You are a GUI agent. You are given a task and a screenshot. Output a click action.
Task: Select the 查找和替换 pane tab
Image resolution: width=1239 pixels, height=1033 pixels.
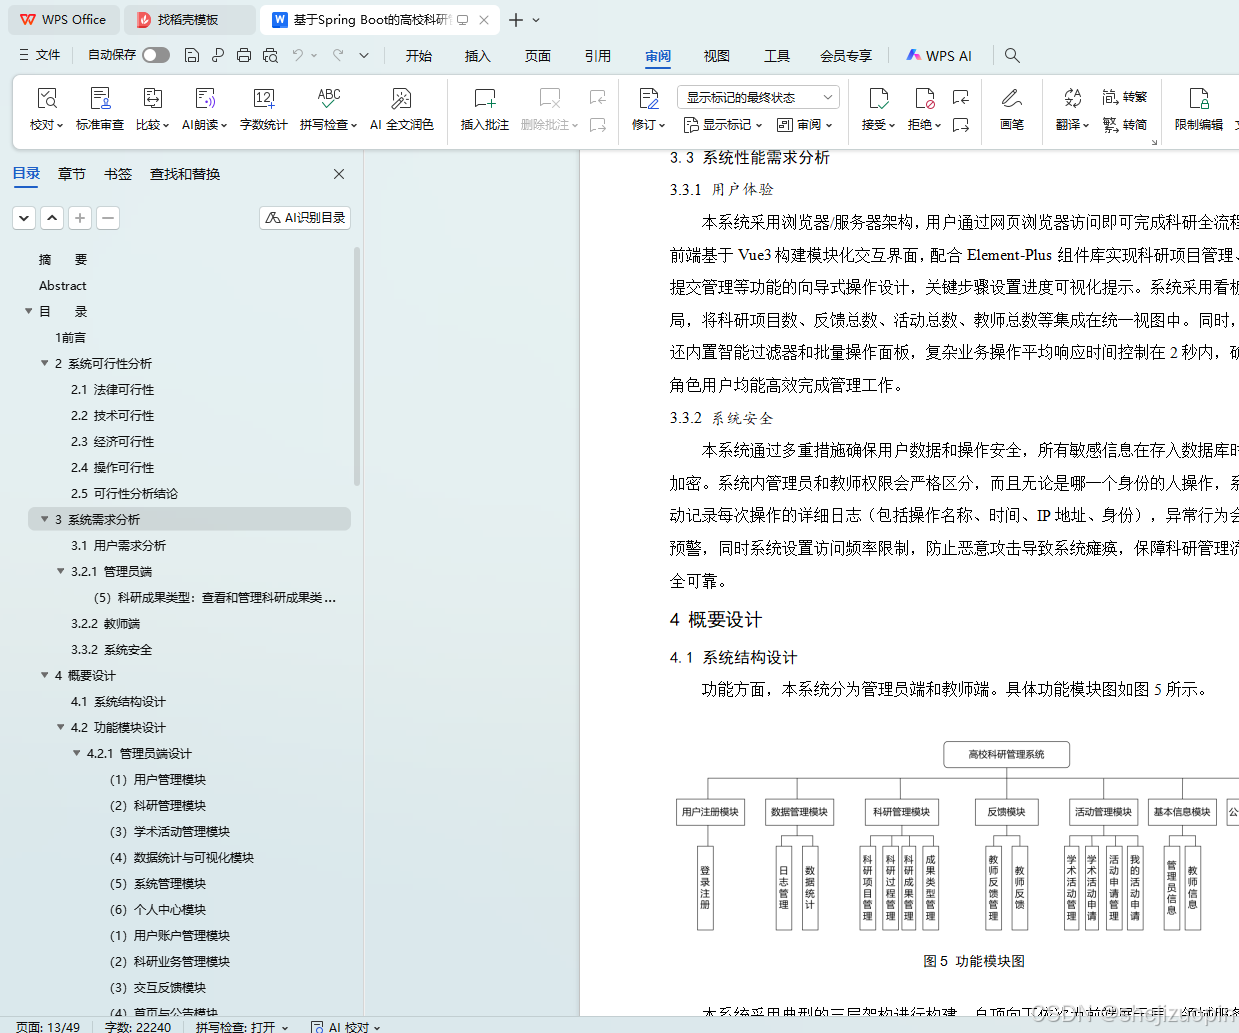(x=185, y=174)
